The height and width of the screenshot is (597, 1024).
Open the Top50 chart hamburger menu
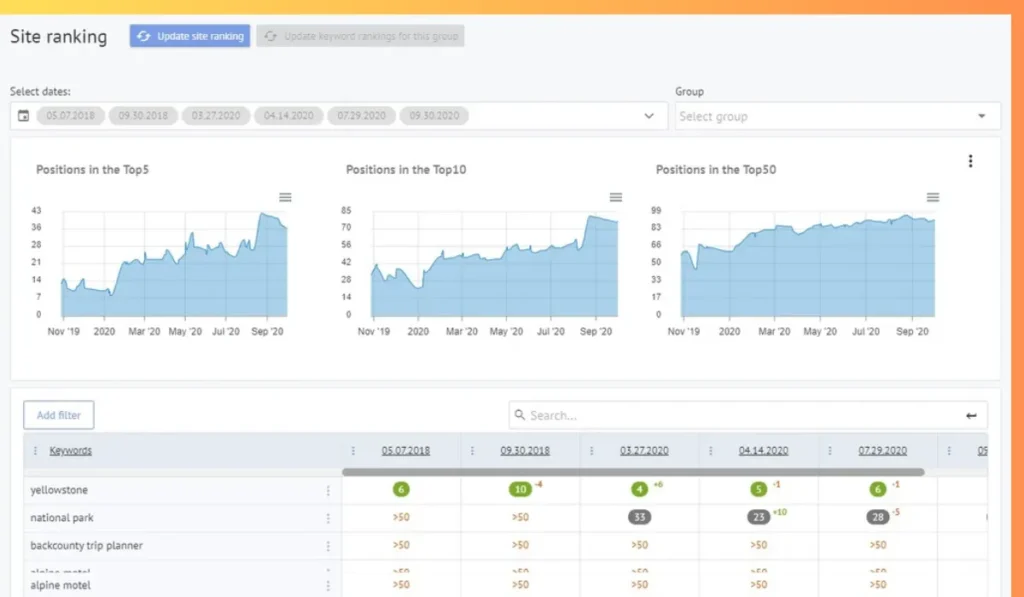click(933, 197)
